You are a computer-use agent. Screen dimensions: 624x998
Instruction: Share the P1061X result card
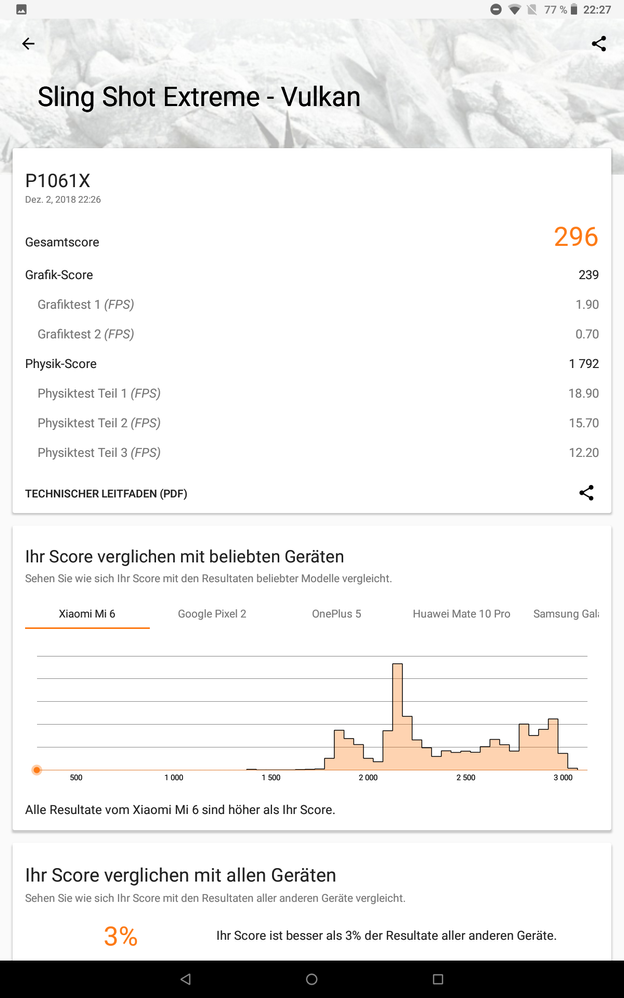[586, 493]
